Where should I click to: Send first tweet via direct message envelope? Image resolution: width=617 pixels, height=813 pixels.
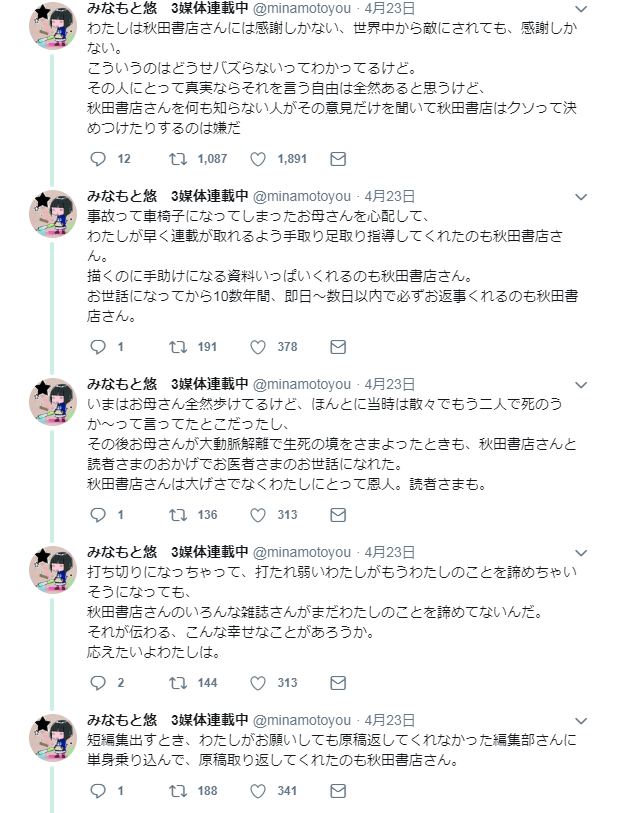tap(338, 159)
